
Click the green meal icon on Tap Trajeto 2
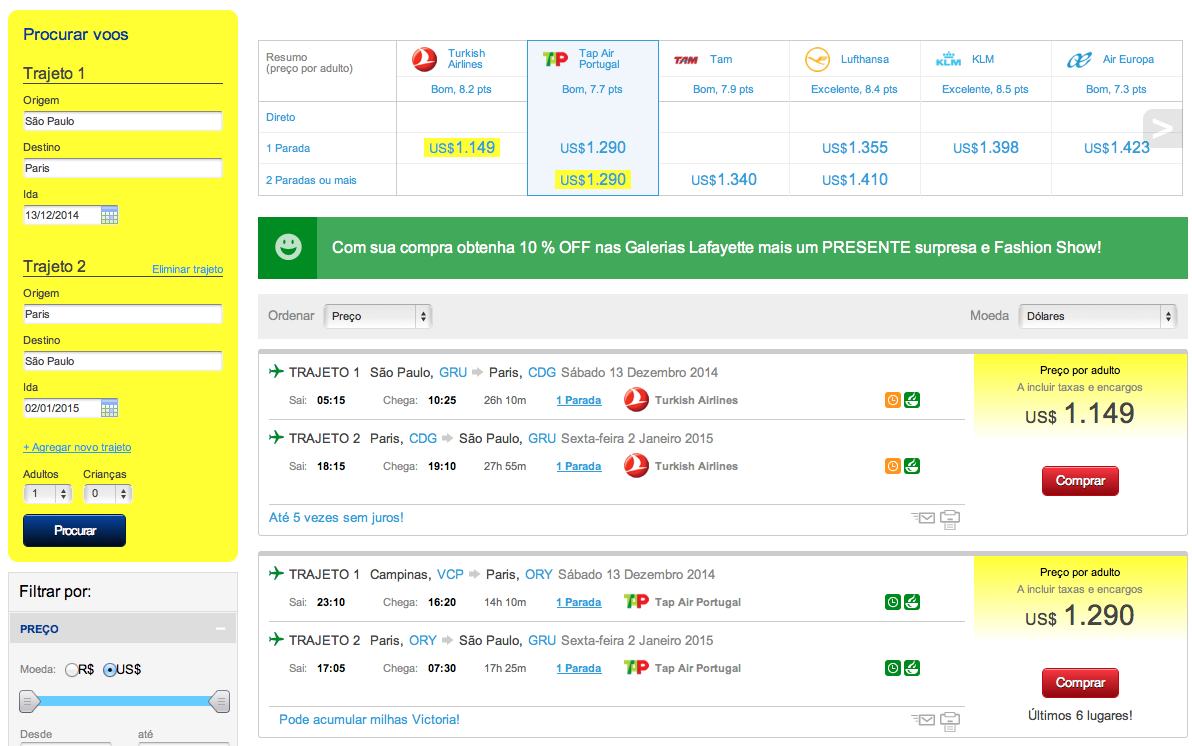912,668
